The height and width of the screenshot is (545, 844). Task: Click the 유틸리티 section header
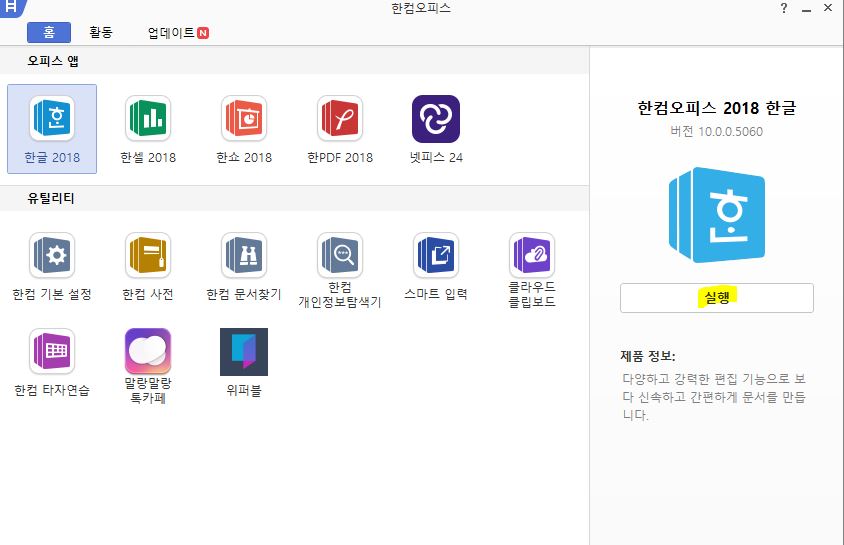51,198
